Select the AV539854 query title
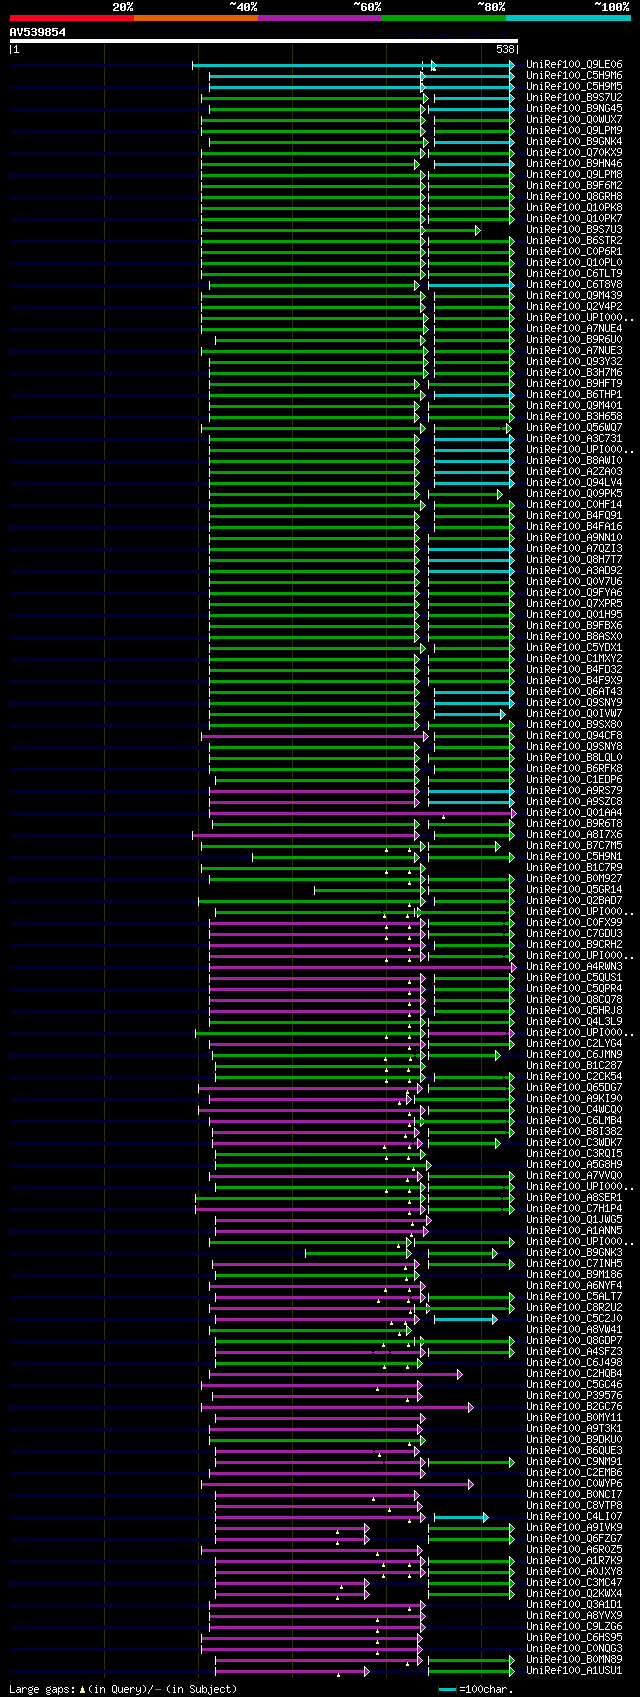Screen dimensions: 640x1697 tap(38, 32)
